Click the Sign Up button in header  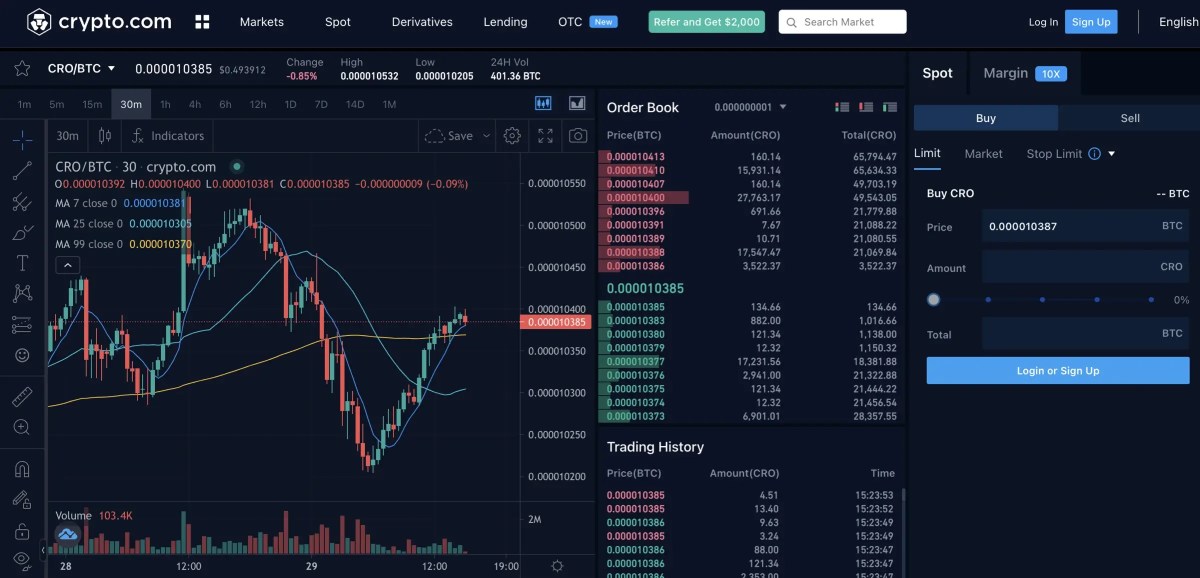pyautogui.click(x=1091, y=22)
